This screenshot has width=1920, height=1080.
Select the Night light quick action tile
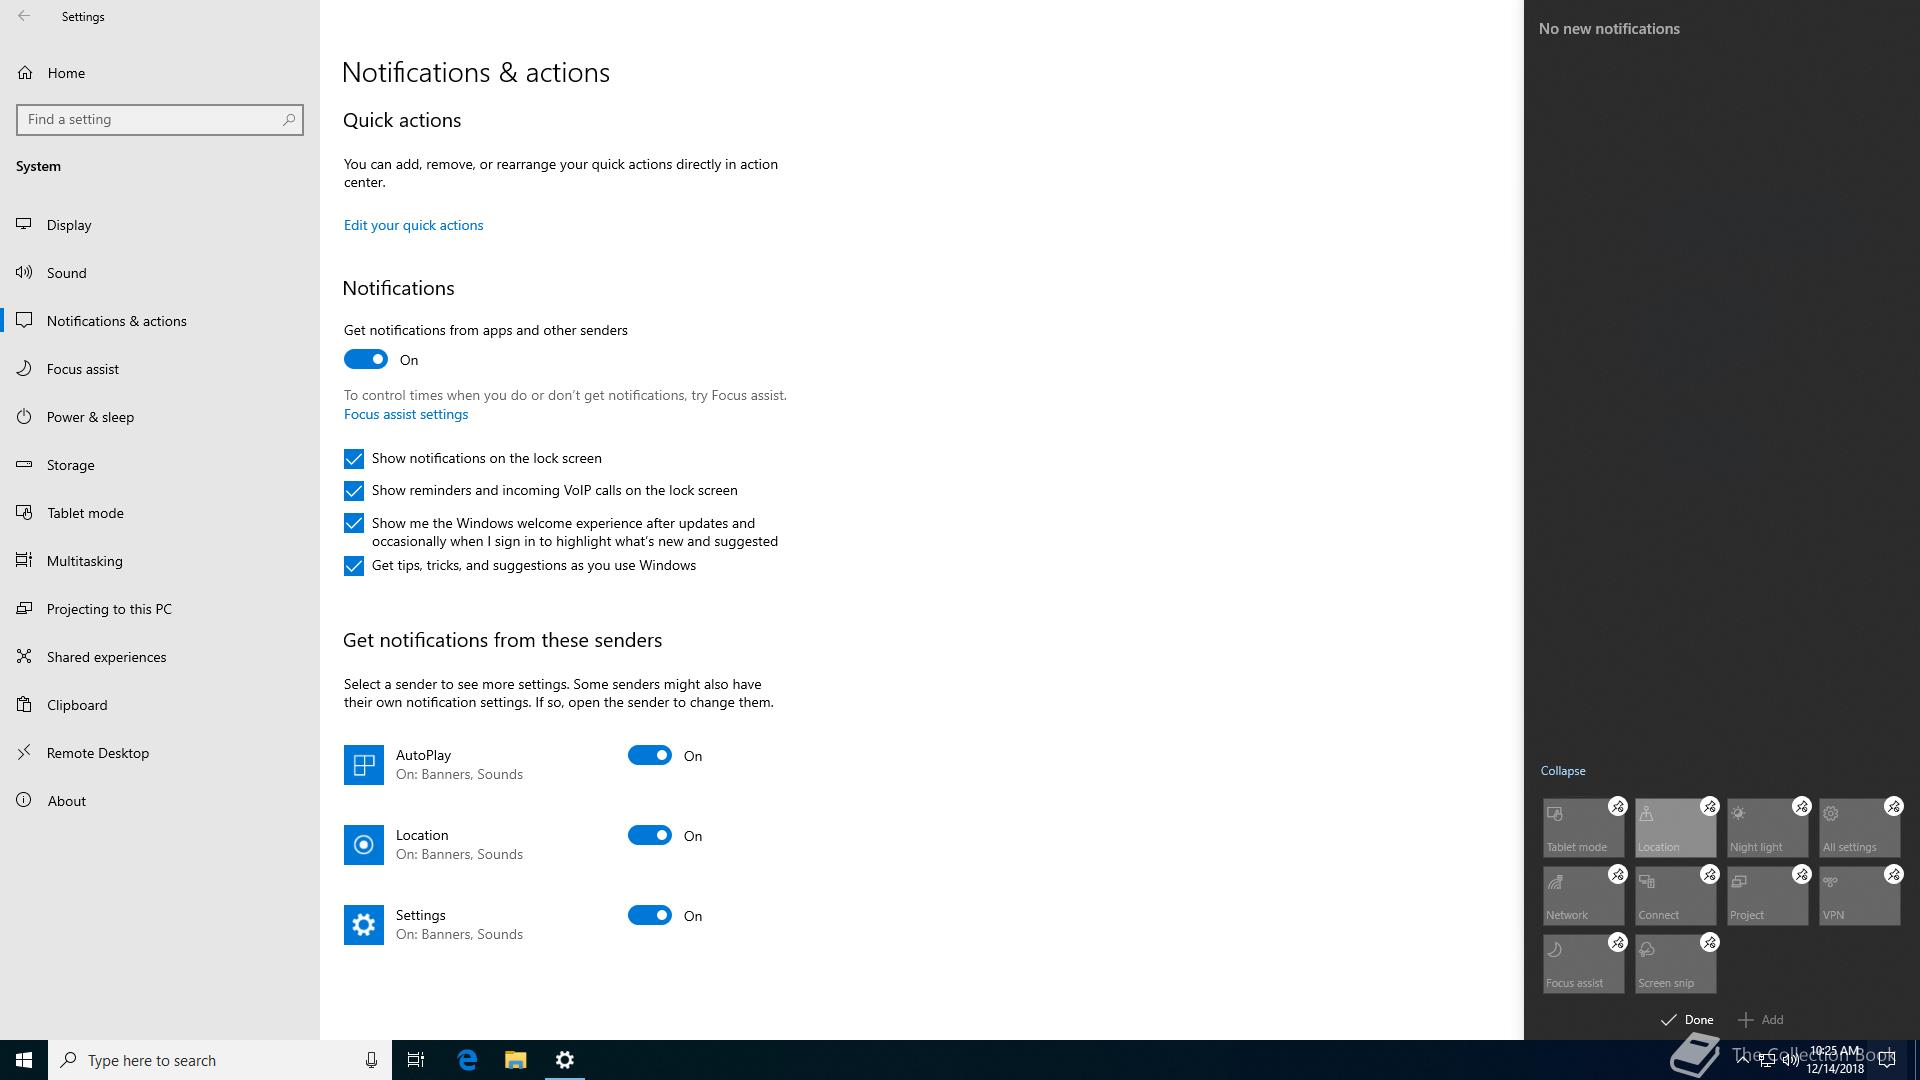1767,828
